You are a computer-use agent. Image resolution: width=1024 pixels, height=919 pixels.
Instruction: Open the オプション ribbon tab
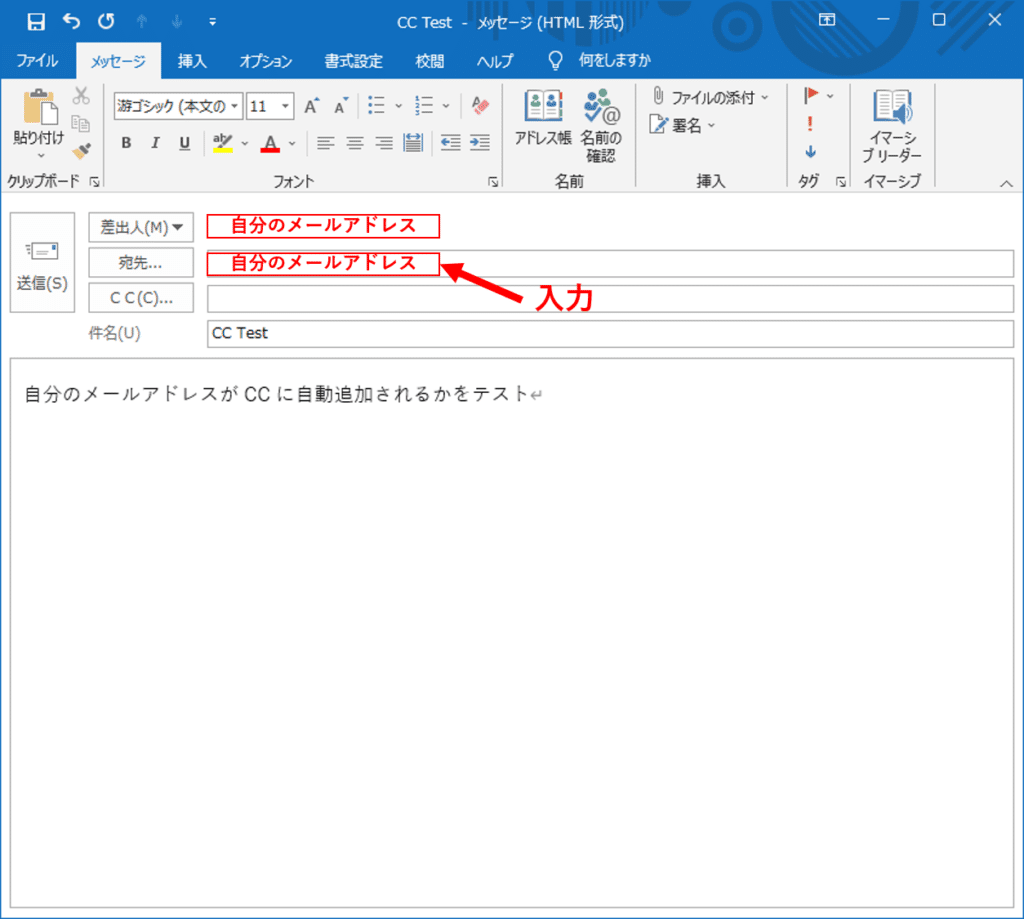tap(264, 61)
